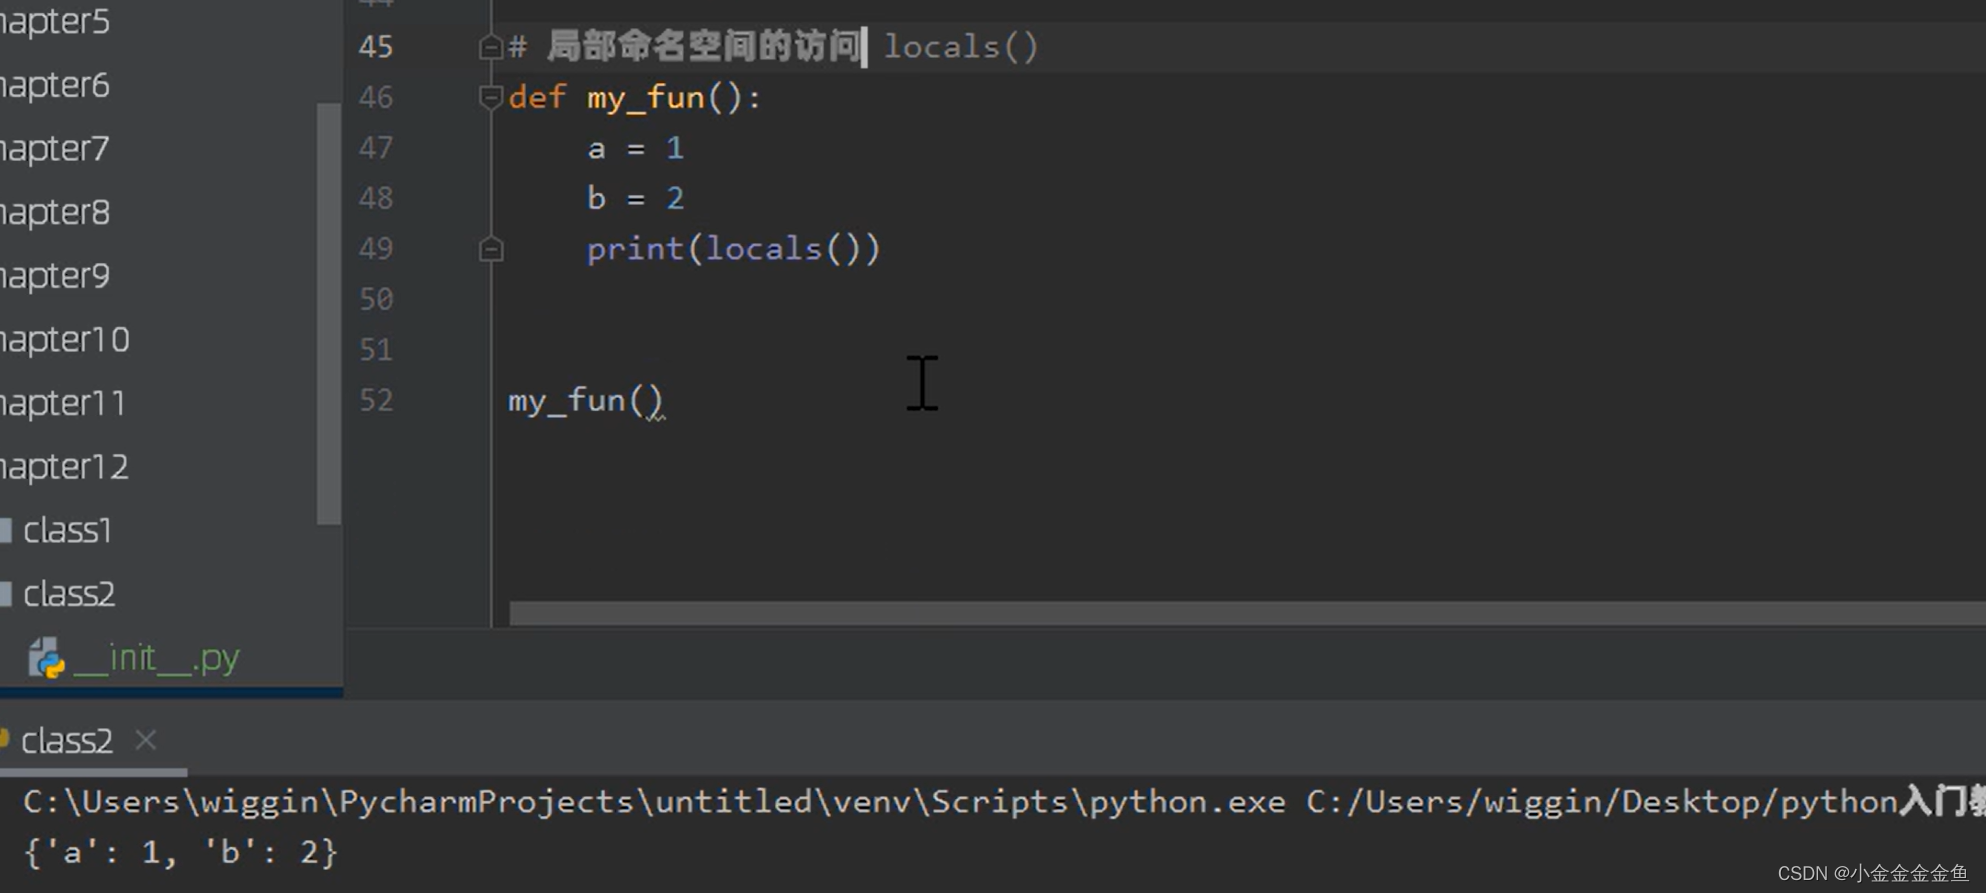Click the {'a': 1, 'b': 2} console output
The width and height of the screenshot is (1986, 893).
pyautogui.click(x=181, y=852)
